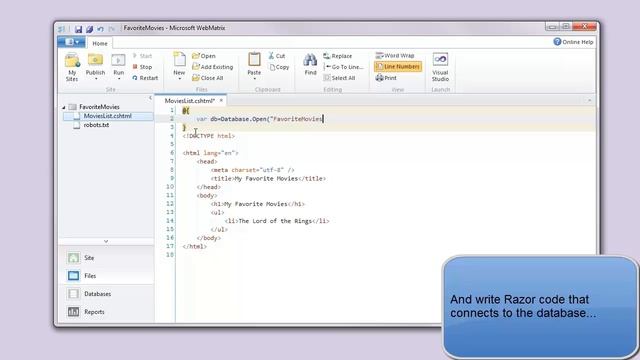Select robots.txt in file tree
This screenshot has height=360, width=640.
[x=96, y=125]
